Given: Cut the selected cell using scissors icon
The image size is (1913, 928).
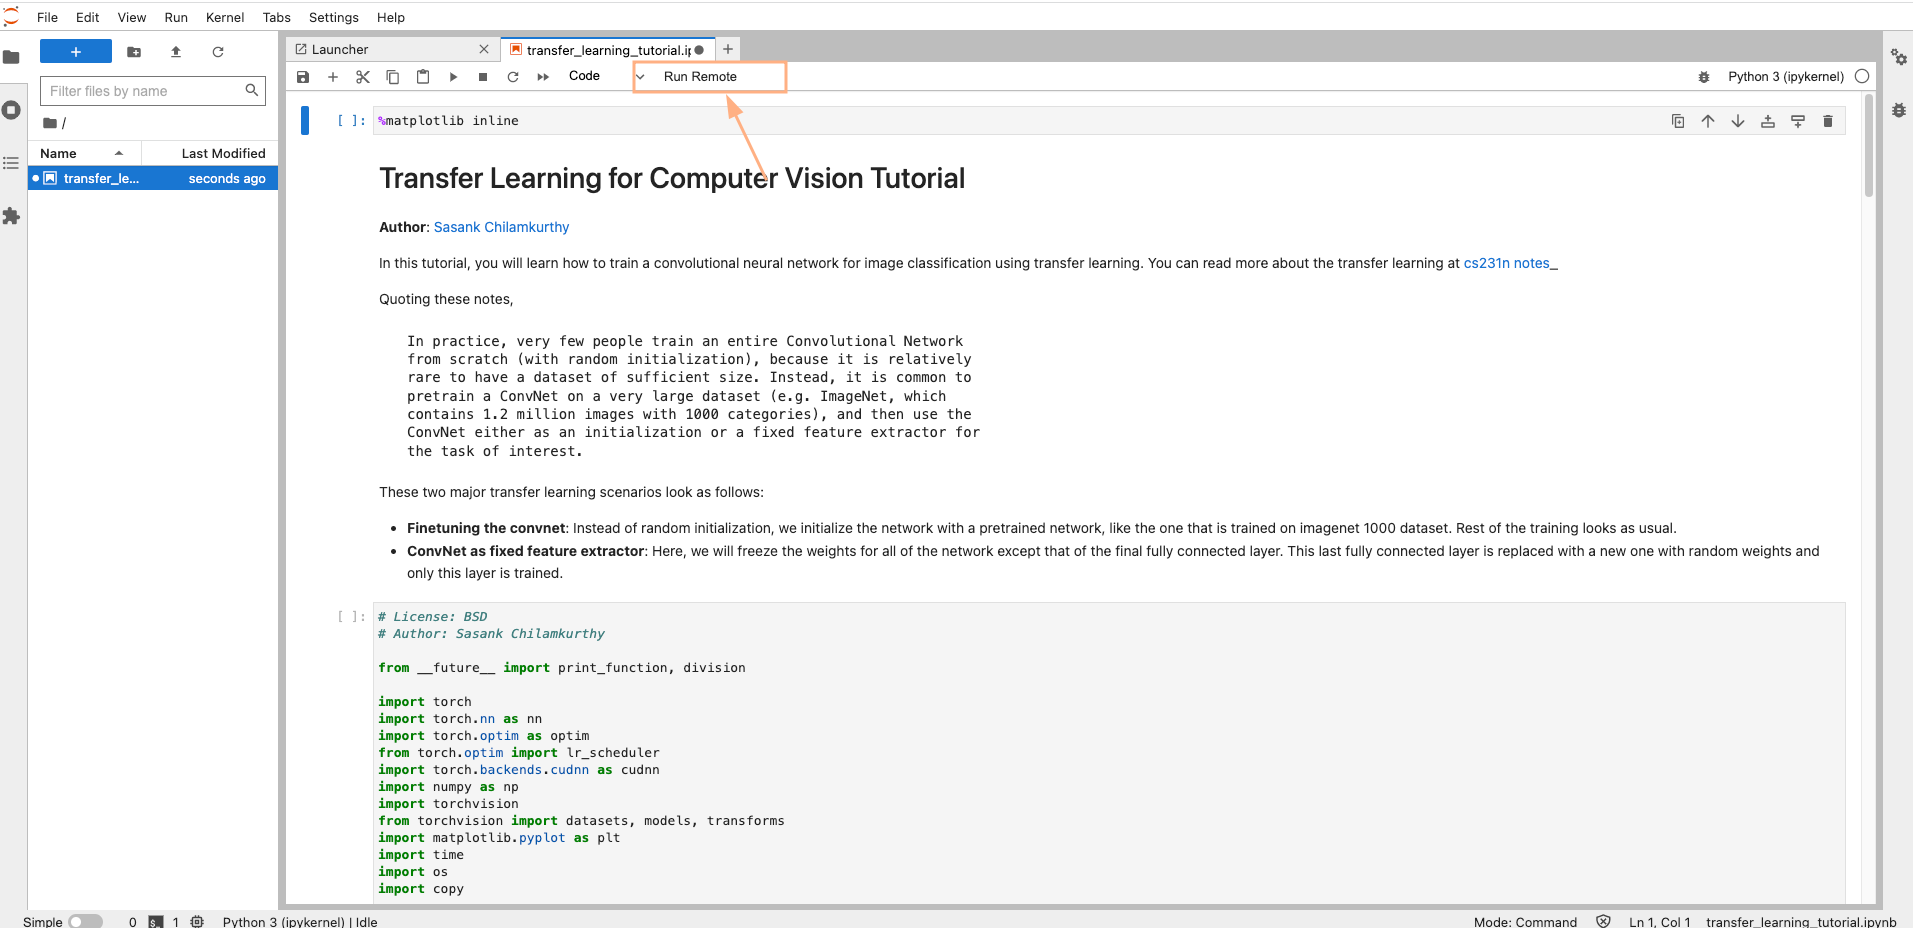Looking at the screenshot, I should [363, 77].
